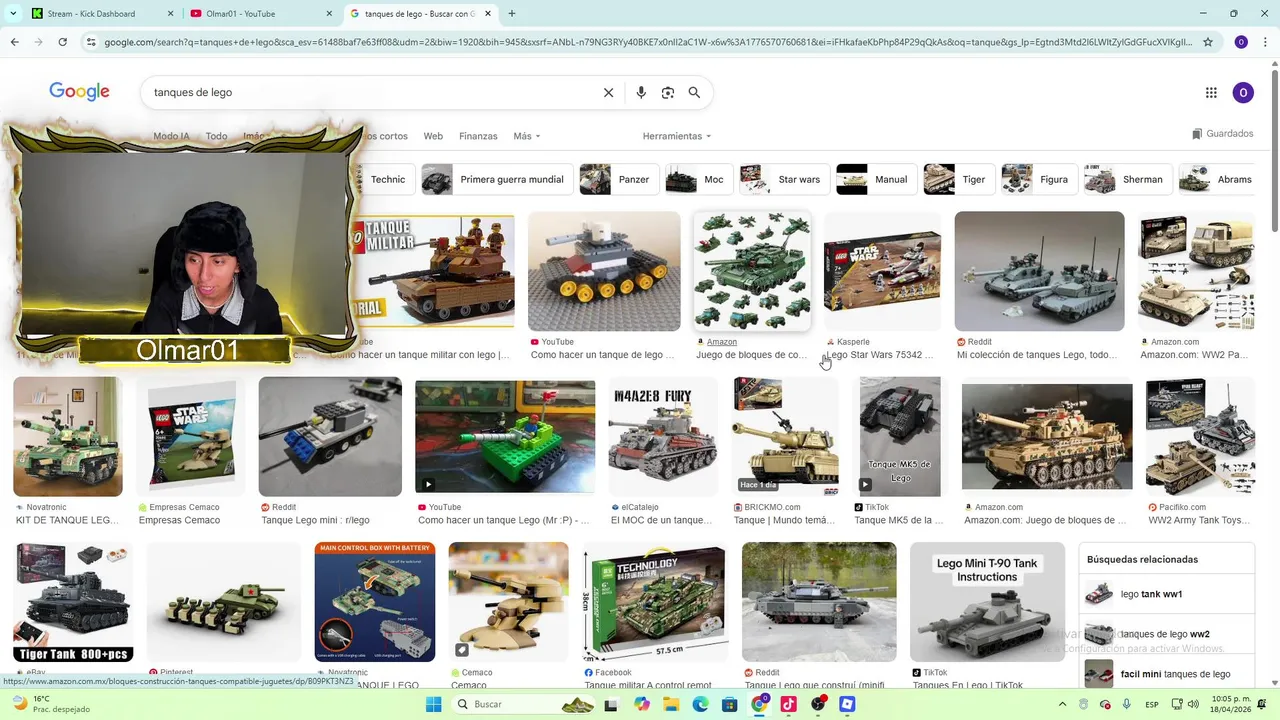Screen dimensions: 1280x720
Task: Filter images by Technic chip
Action: pos(387,179)
